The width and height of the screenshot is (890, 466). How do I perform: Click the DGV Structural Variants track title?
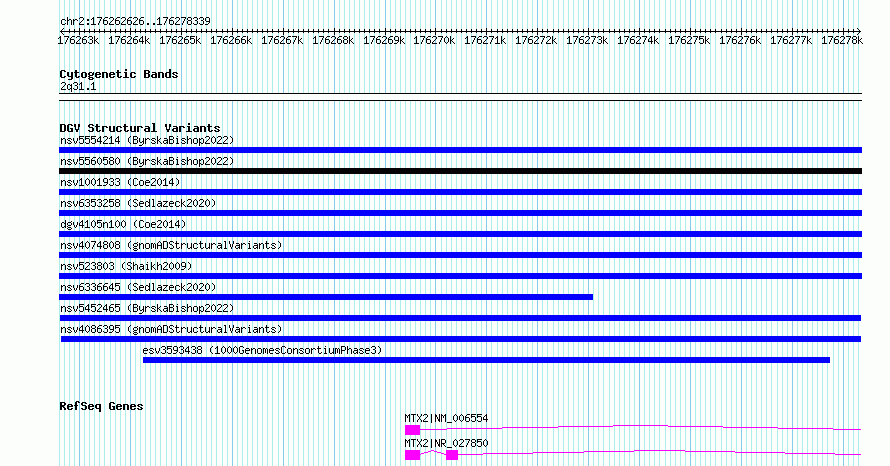140,128
